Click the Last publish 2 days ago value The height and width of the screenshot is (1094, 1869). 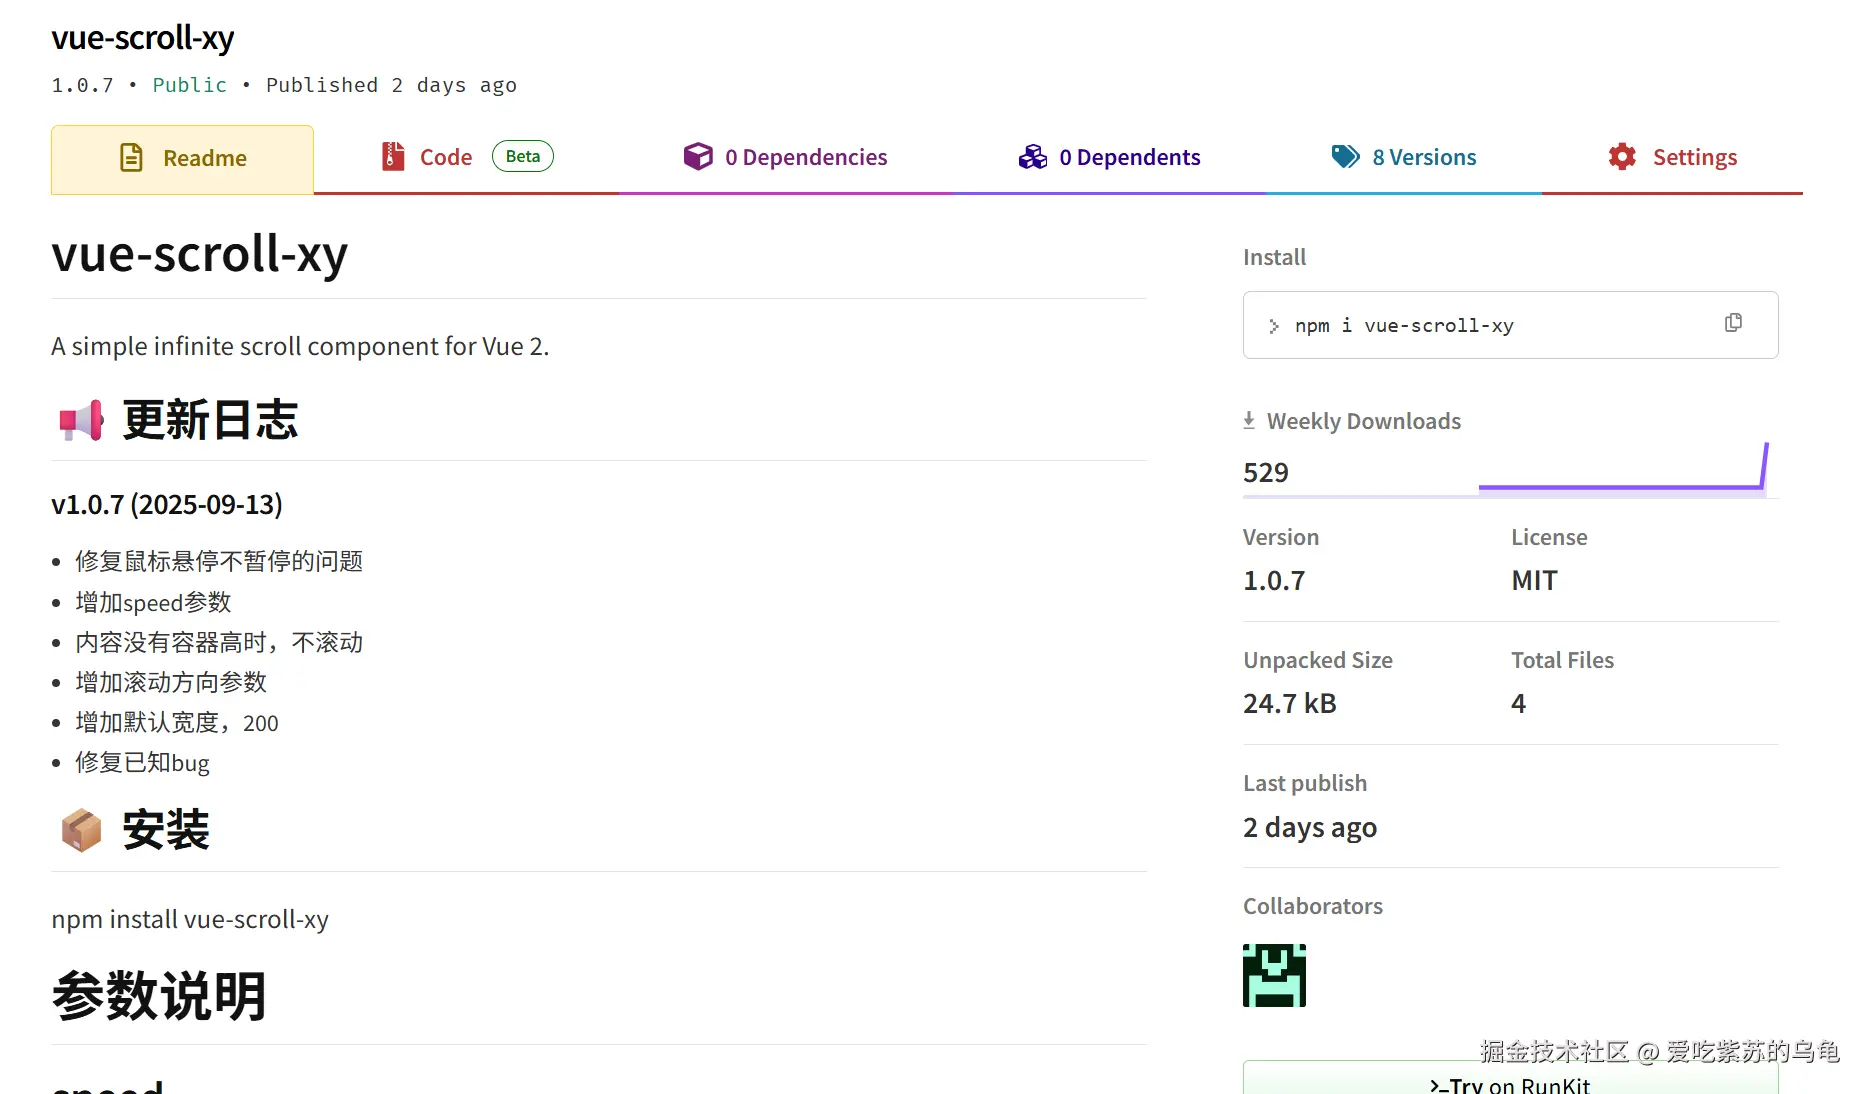[x=1310, y=828]
